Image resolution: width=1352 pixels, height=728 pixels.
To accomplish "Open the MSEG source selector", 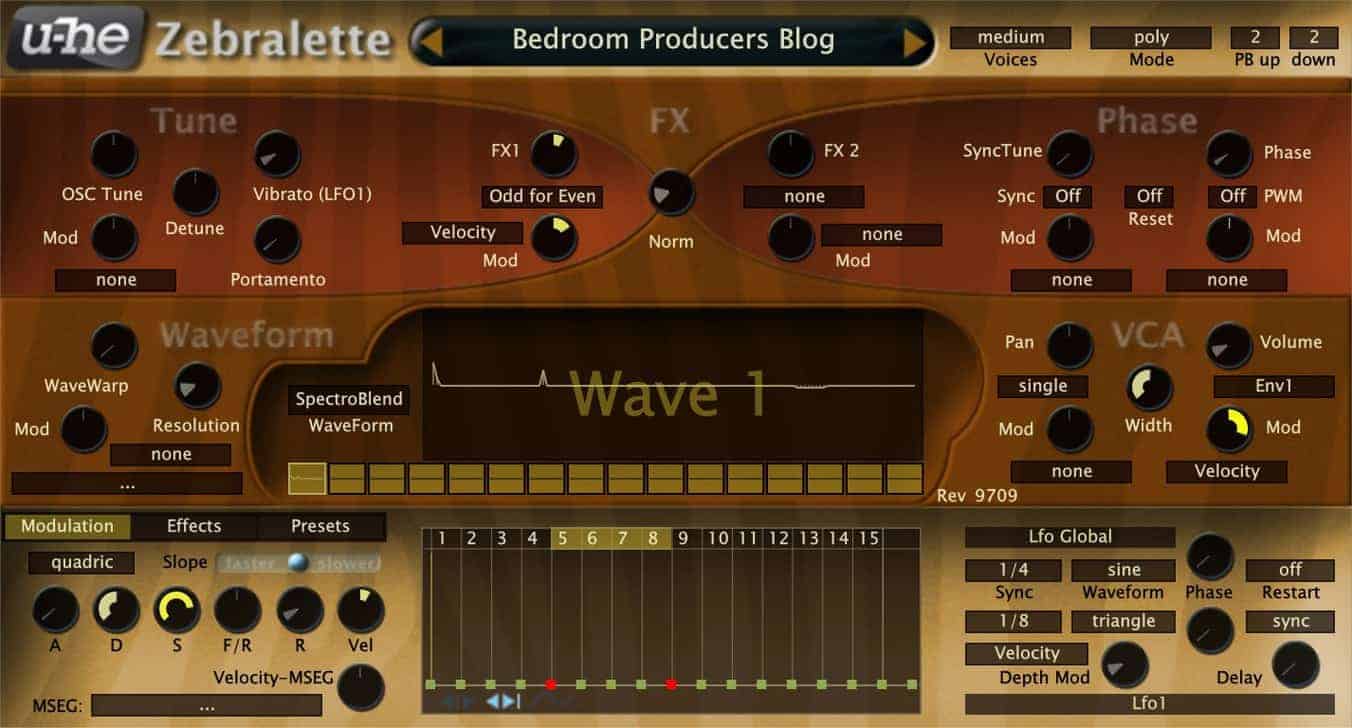I will point(207,705).
